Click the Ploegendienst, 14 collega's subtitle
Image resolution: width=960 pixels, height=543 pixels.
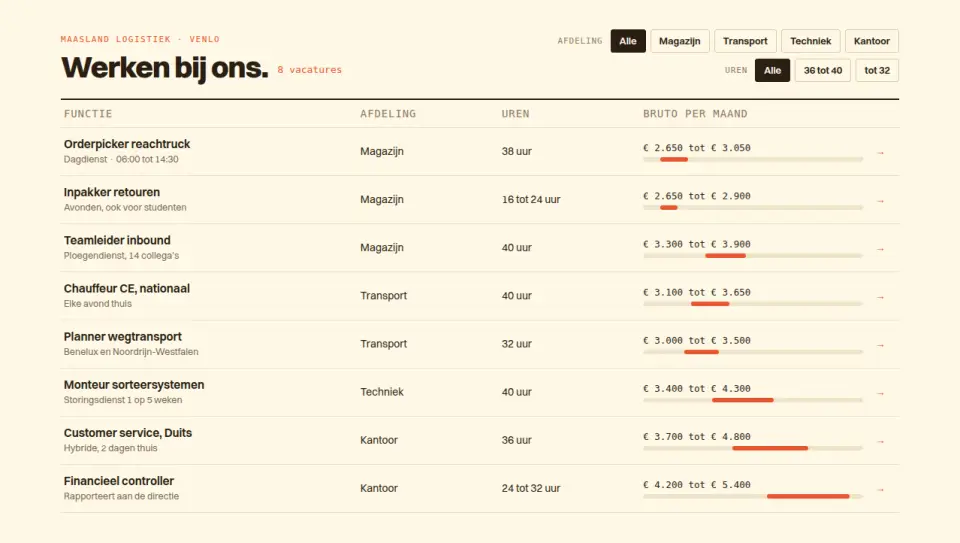click(121, 256)
